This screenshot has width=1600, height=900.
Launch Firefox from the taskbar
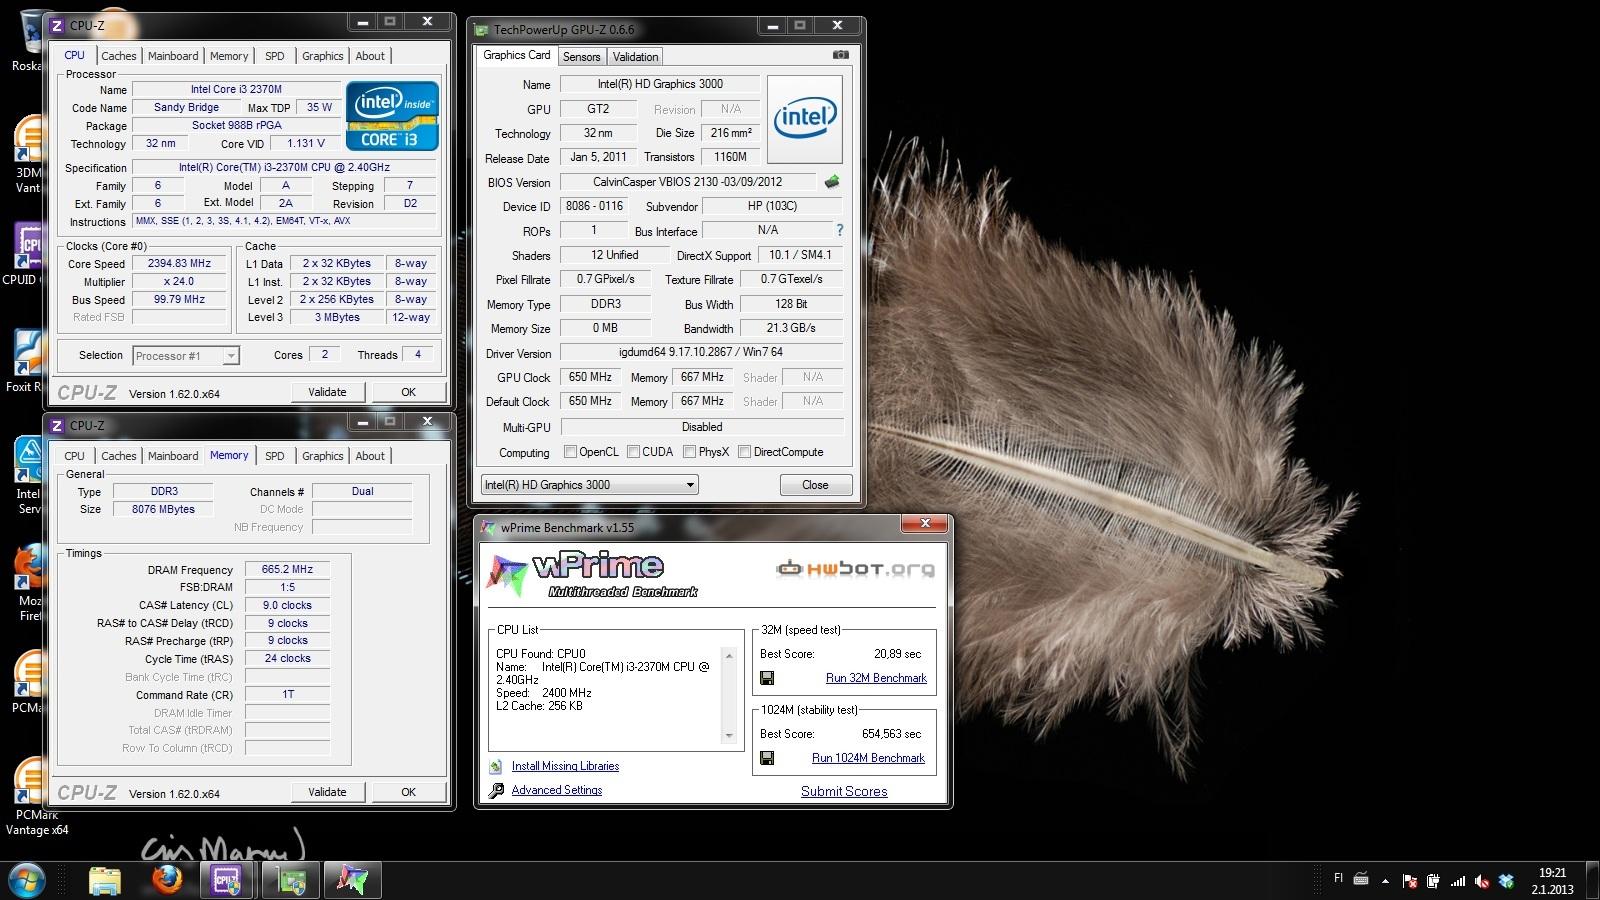pyautogui.click(x=167, y=880)
